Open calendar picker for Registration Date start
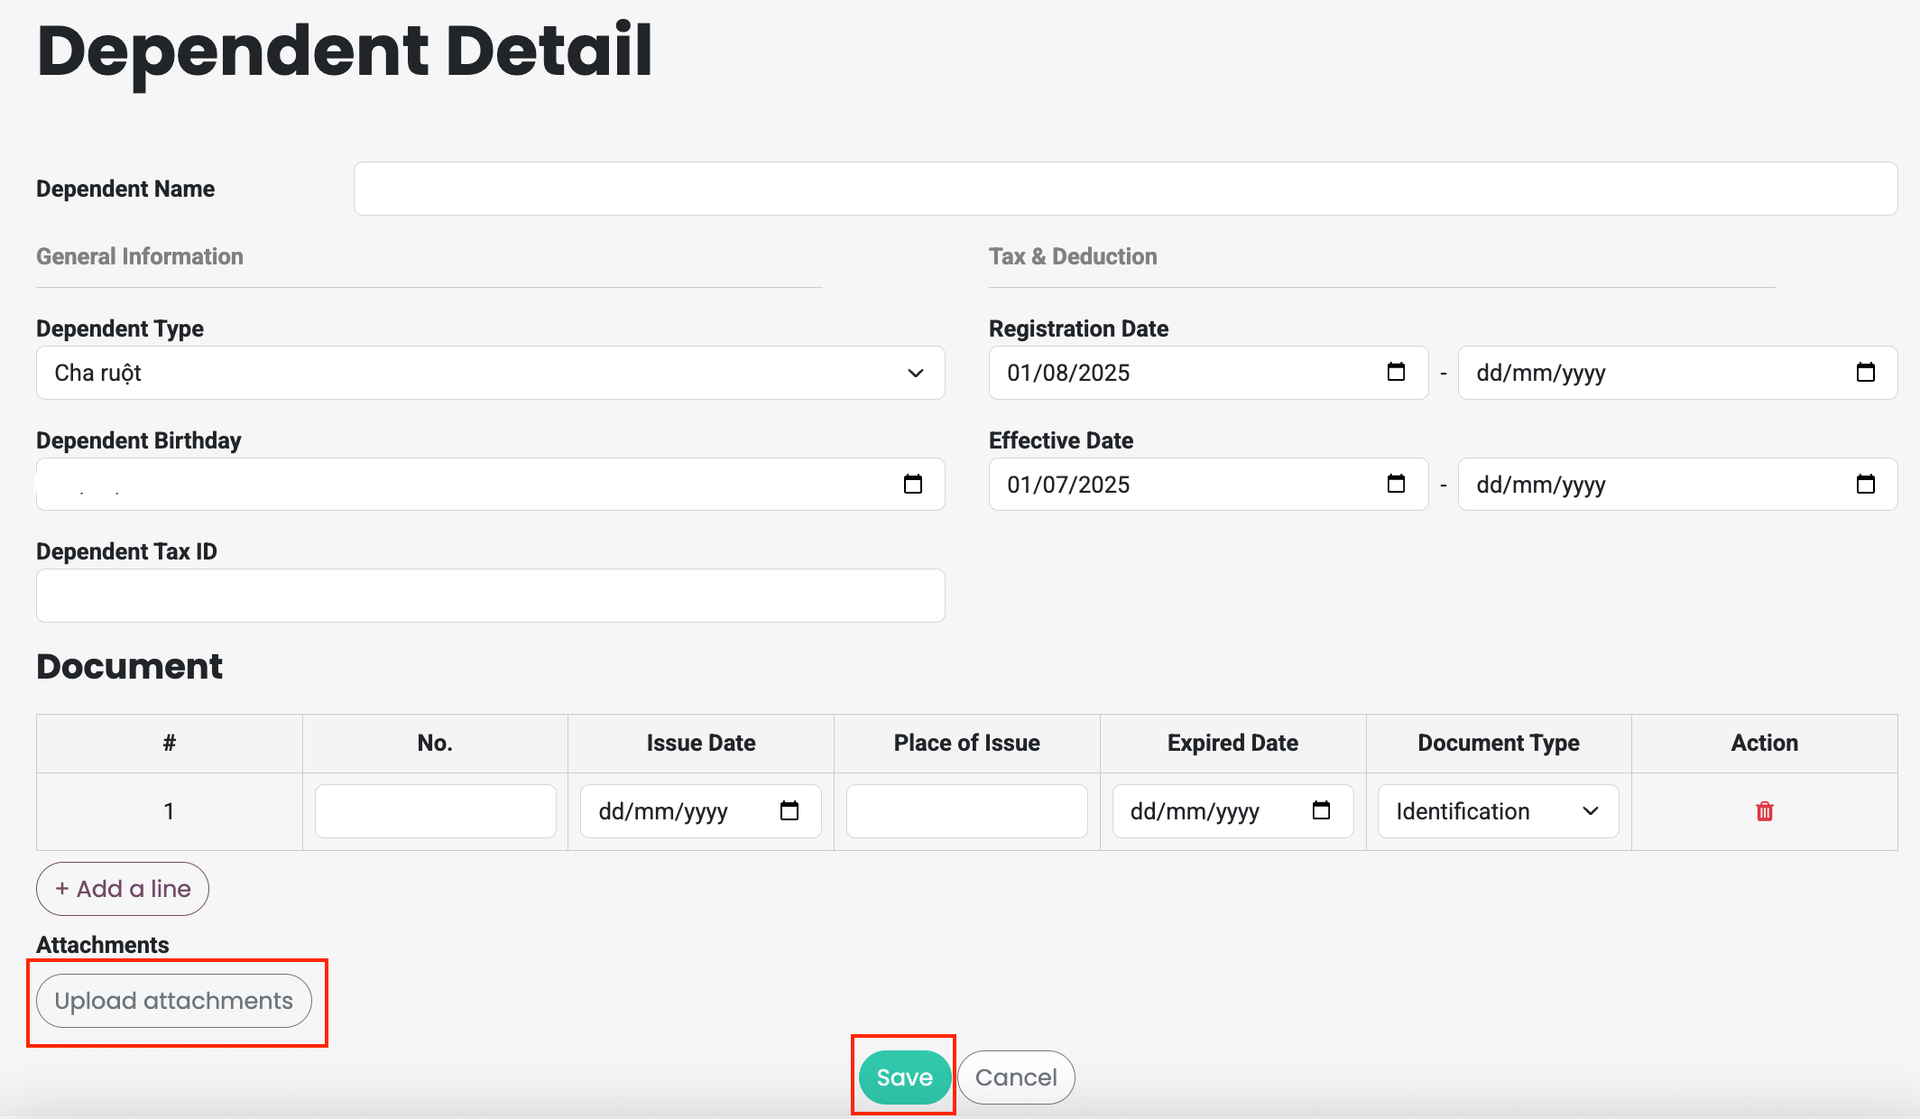This screenshot has height=1119, width=1920. point(1396,372)
